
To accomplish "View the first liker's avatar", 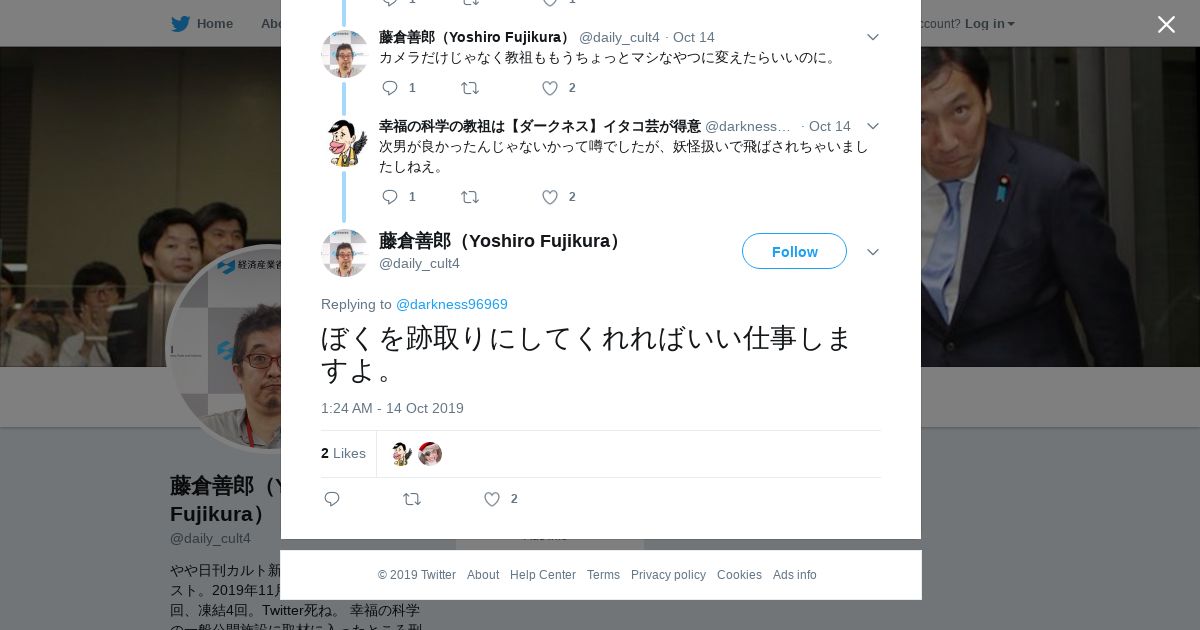I will pos(401,454).
